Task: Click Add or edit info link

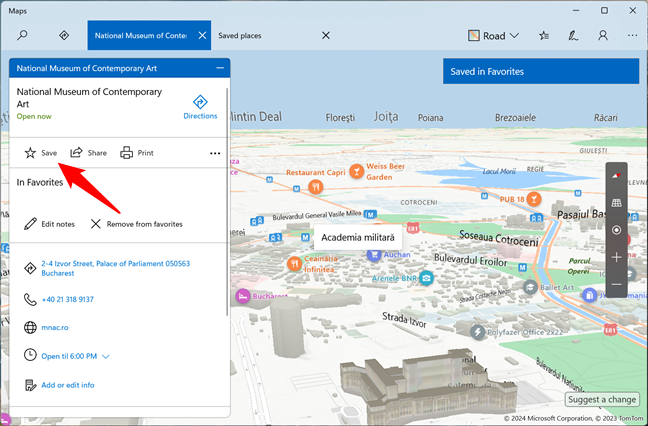Action: (x=68, y=385)
